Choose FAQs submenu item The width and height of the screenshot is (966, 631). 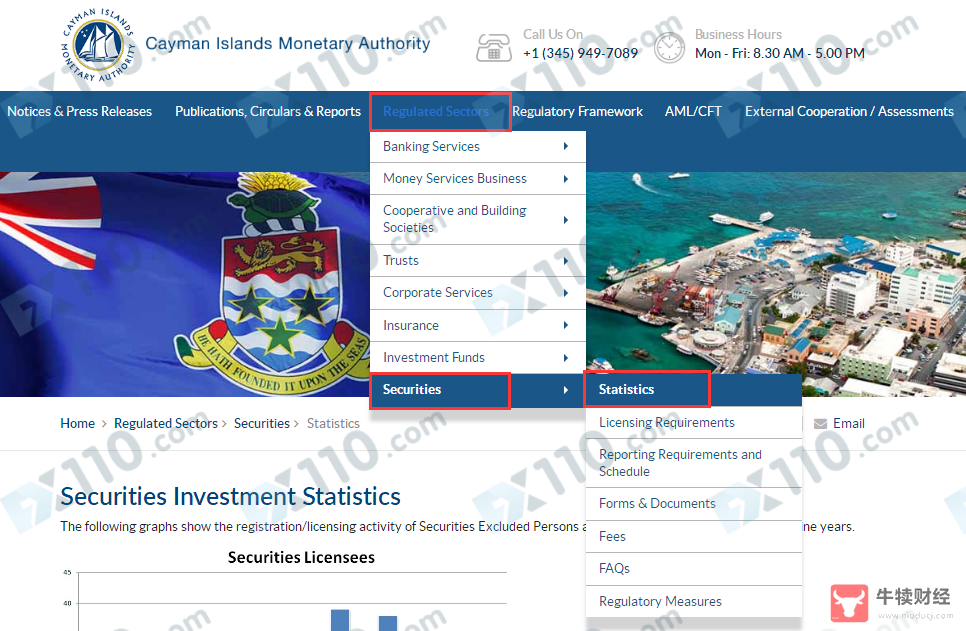pyautogui.click(x=694, y=568)
